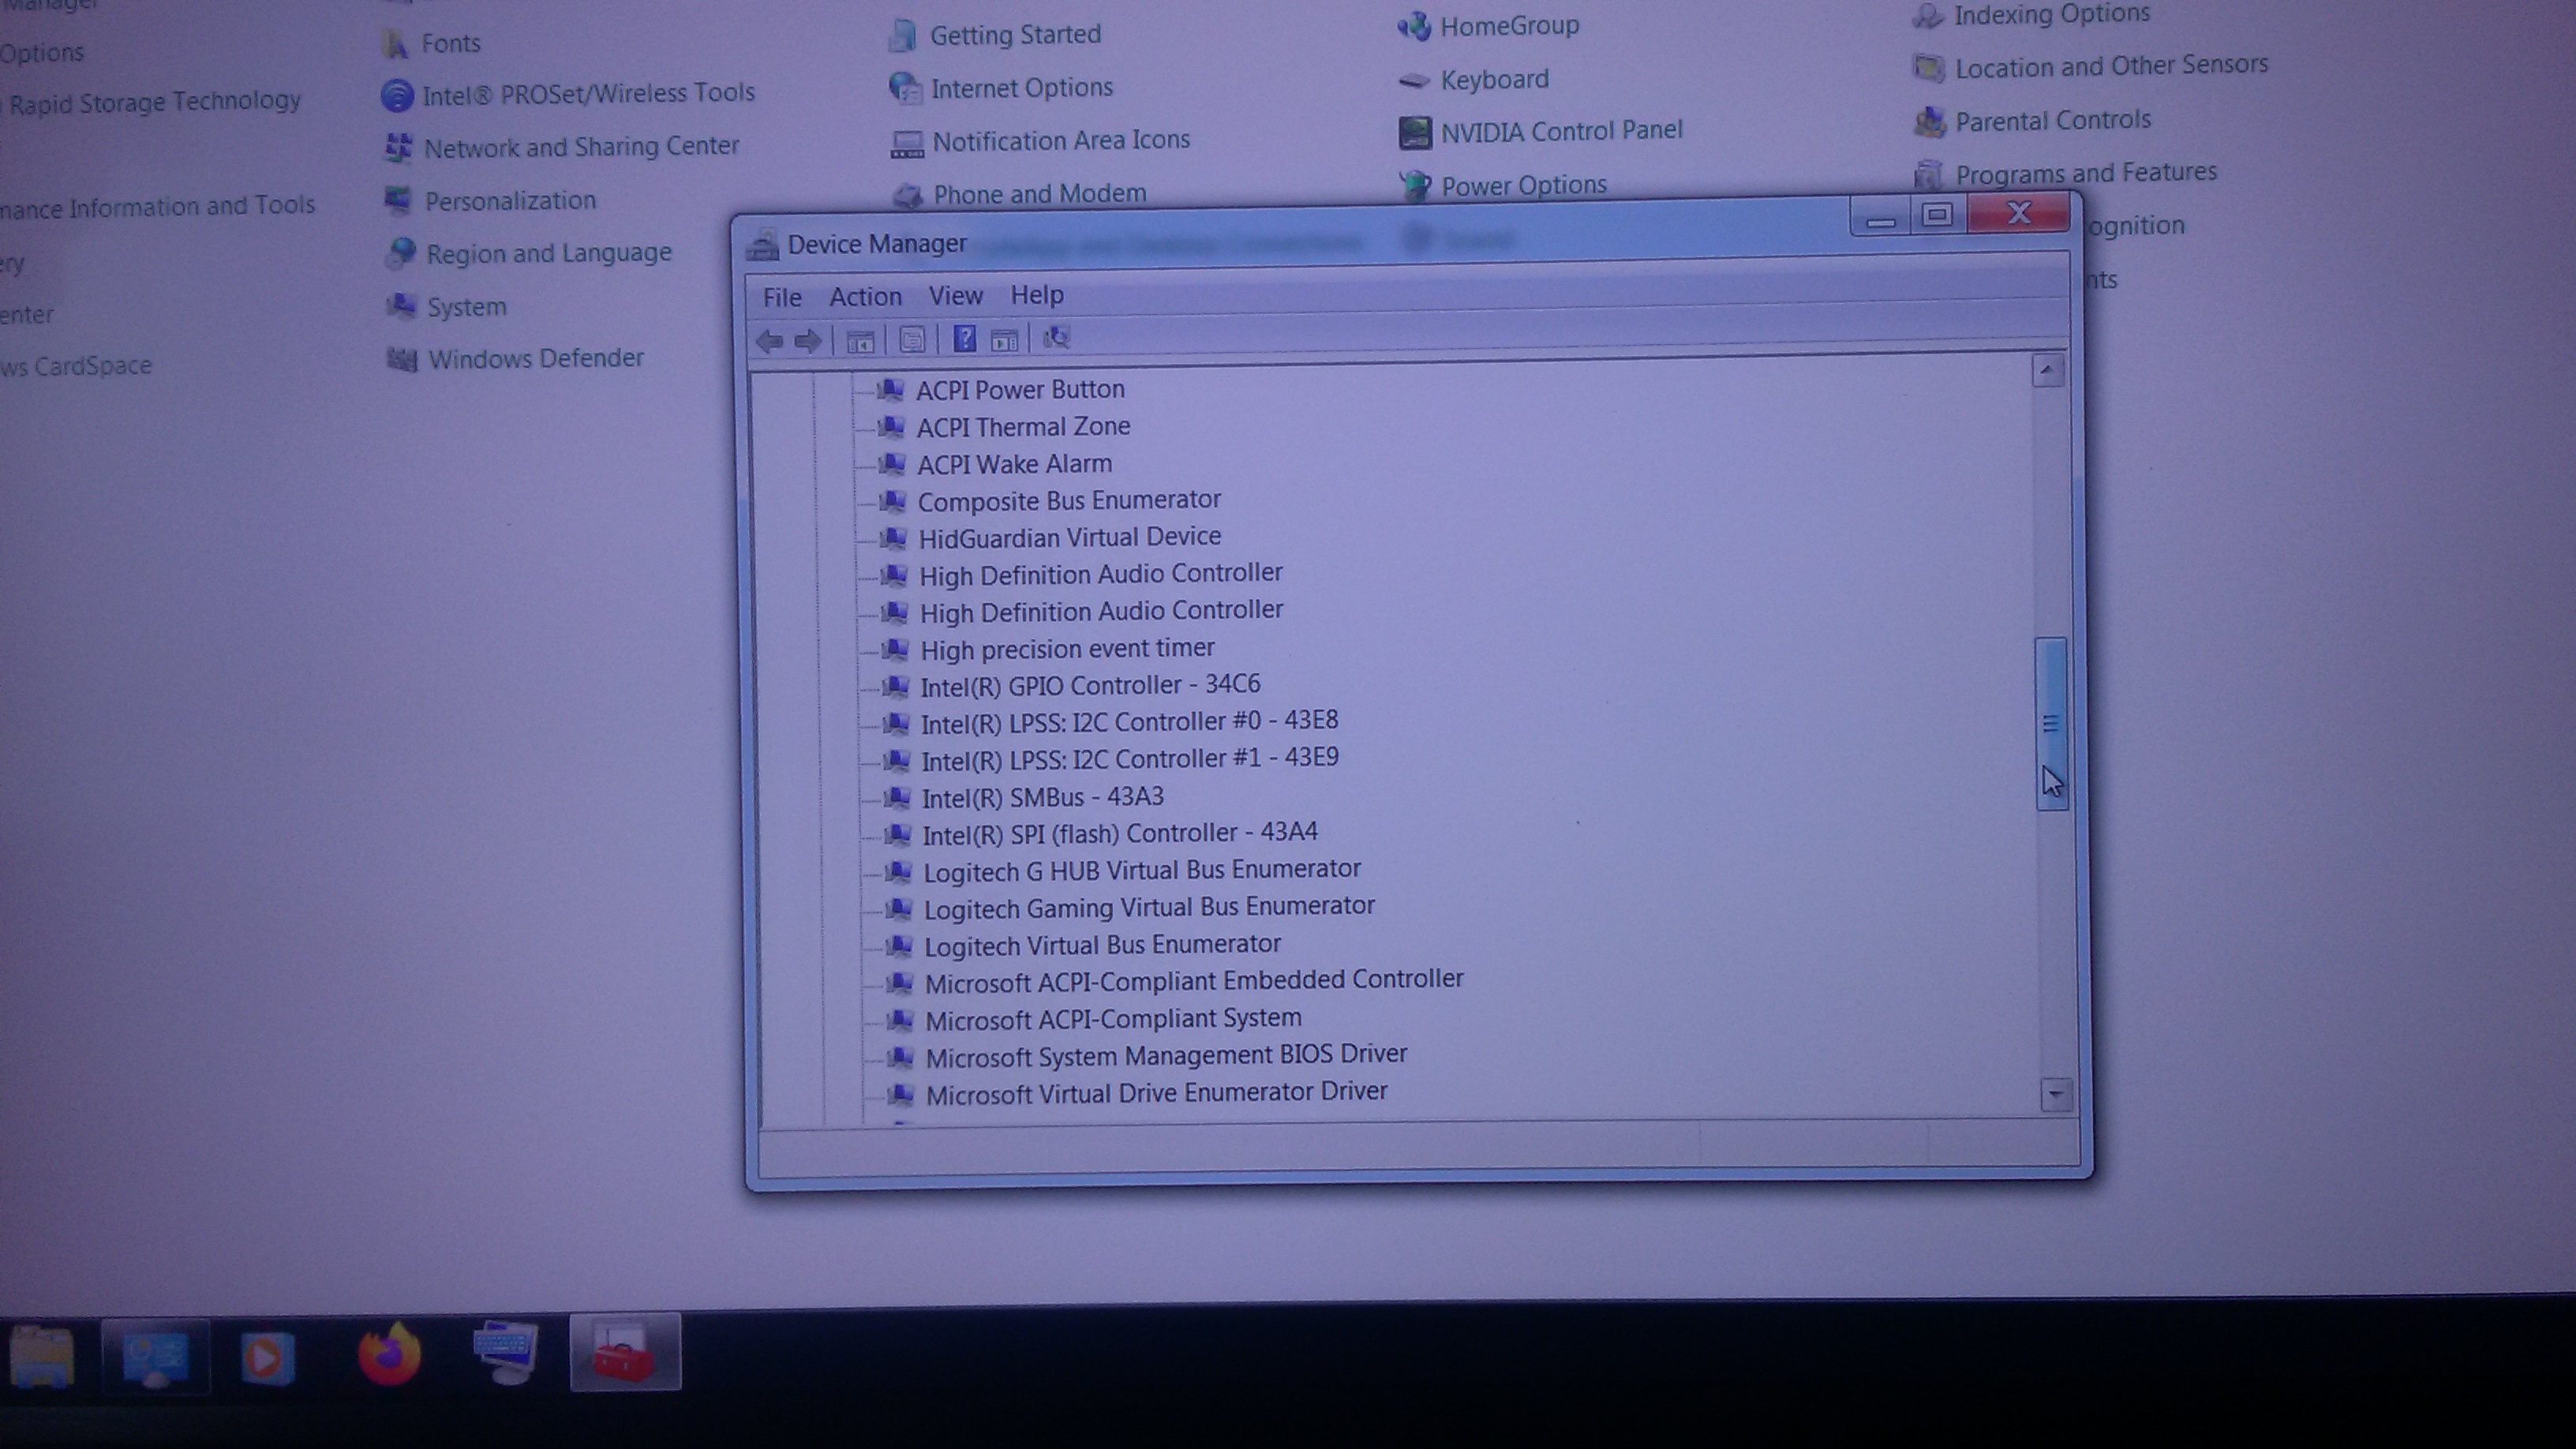Select the first High Definition Audio Controller

[x=1101, y=574]
